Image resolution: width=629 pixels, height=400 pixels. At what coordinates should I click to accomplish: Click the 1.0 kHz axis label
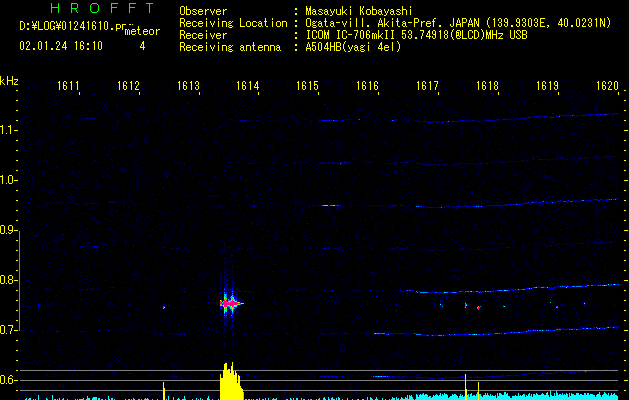9,180
